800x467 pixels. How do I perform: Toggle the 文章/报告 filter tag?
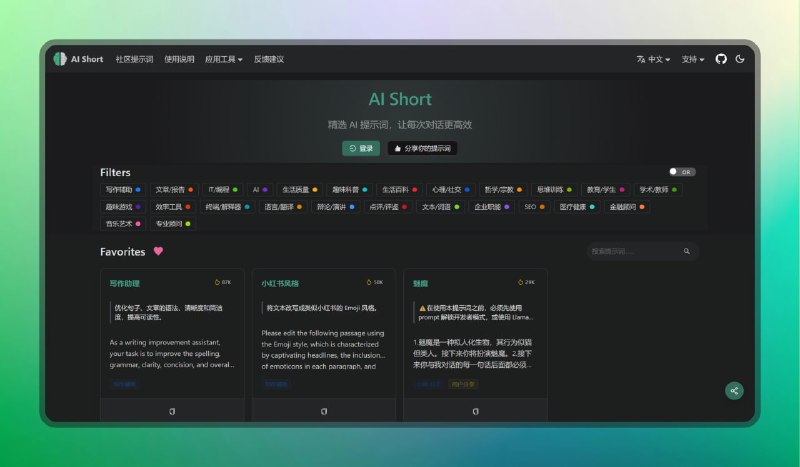174,190
